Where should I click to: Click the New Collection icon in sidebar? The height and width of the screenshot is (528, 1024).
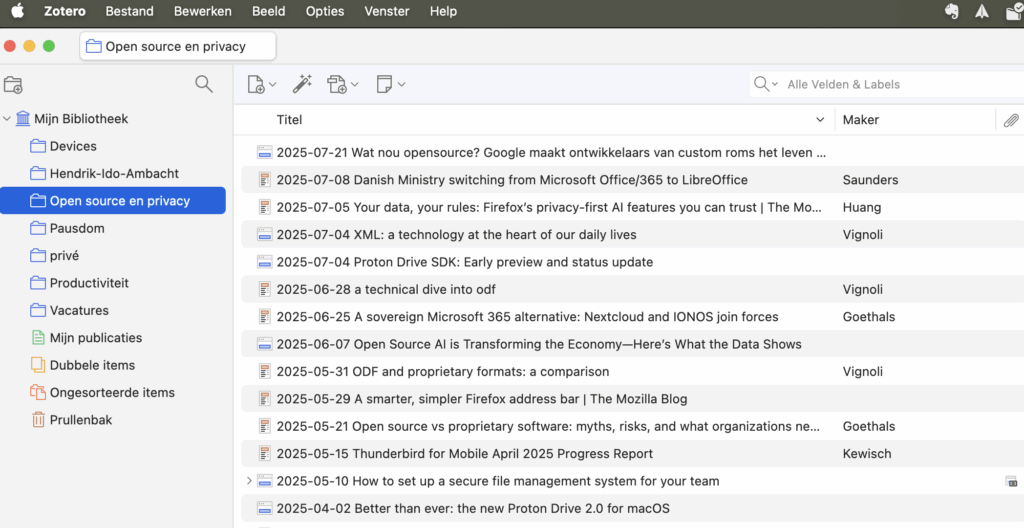coord(13,84)
